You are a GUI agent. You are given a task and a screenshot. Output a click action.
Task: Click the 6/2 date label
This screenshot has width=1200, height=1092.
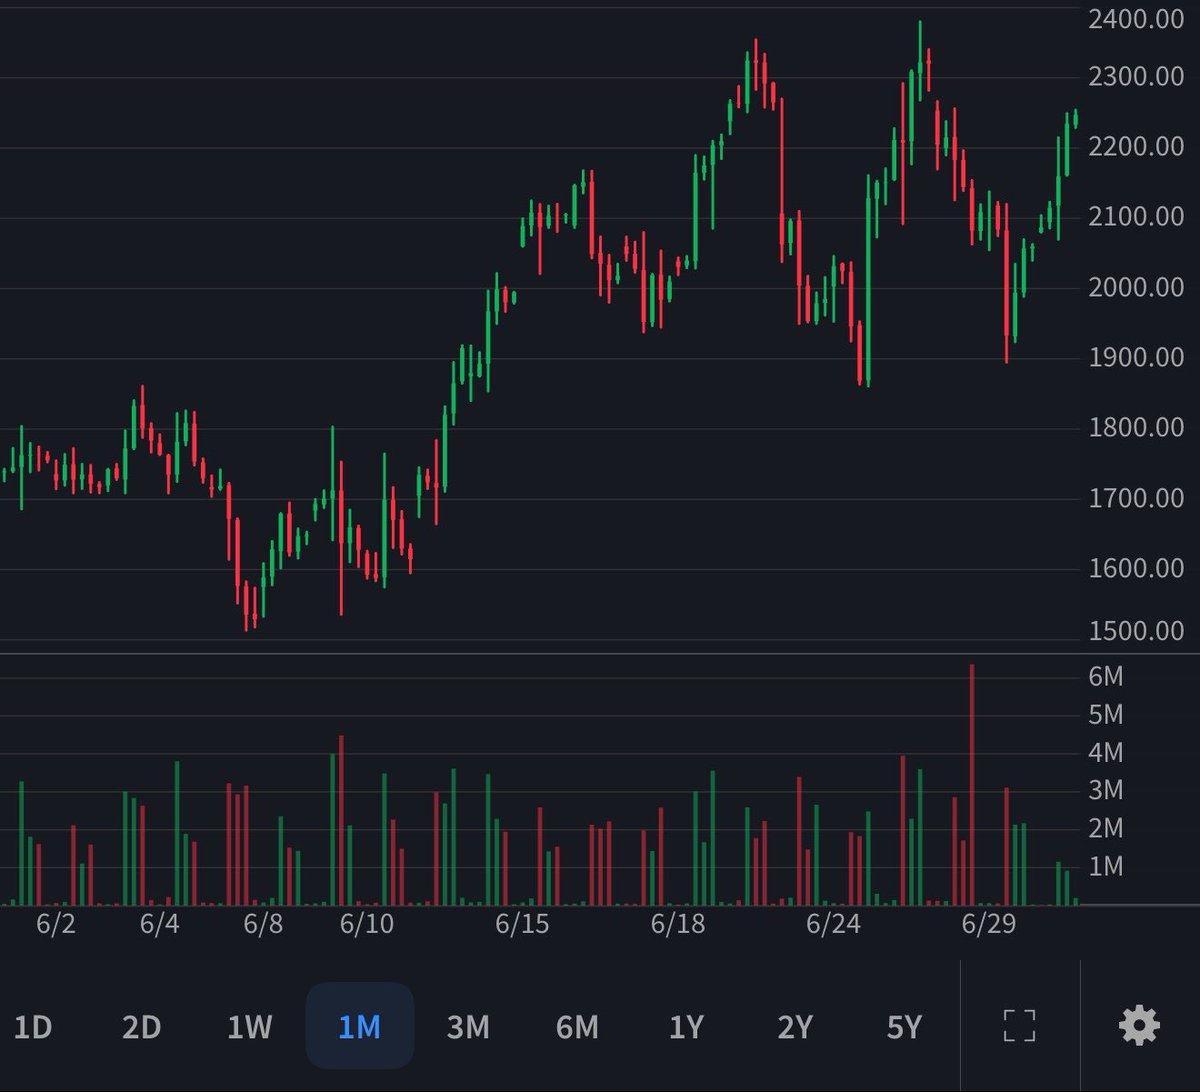[56, 924]
